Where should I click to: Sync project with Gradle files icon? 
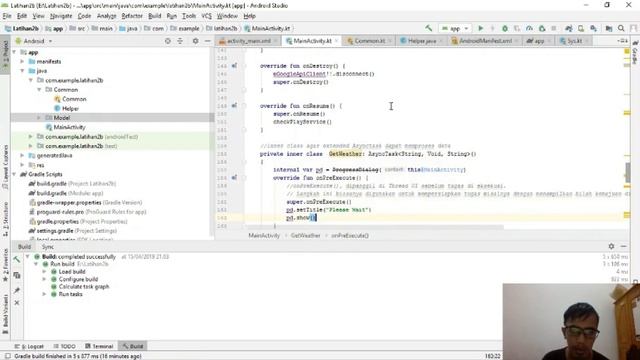[x=569, y=28]
